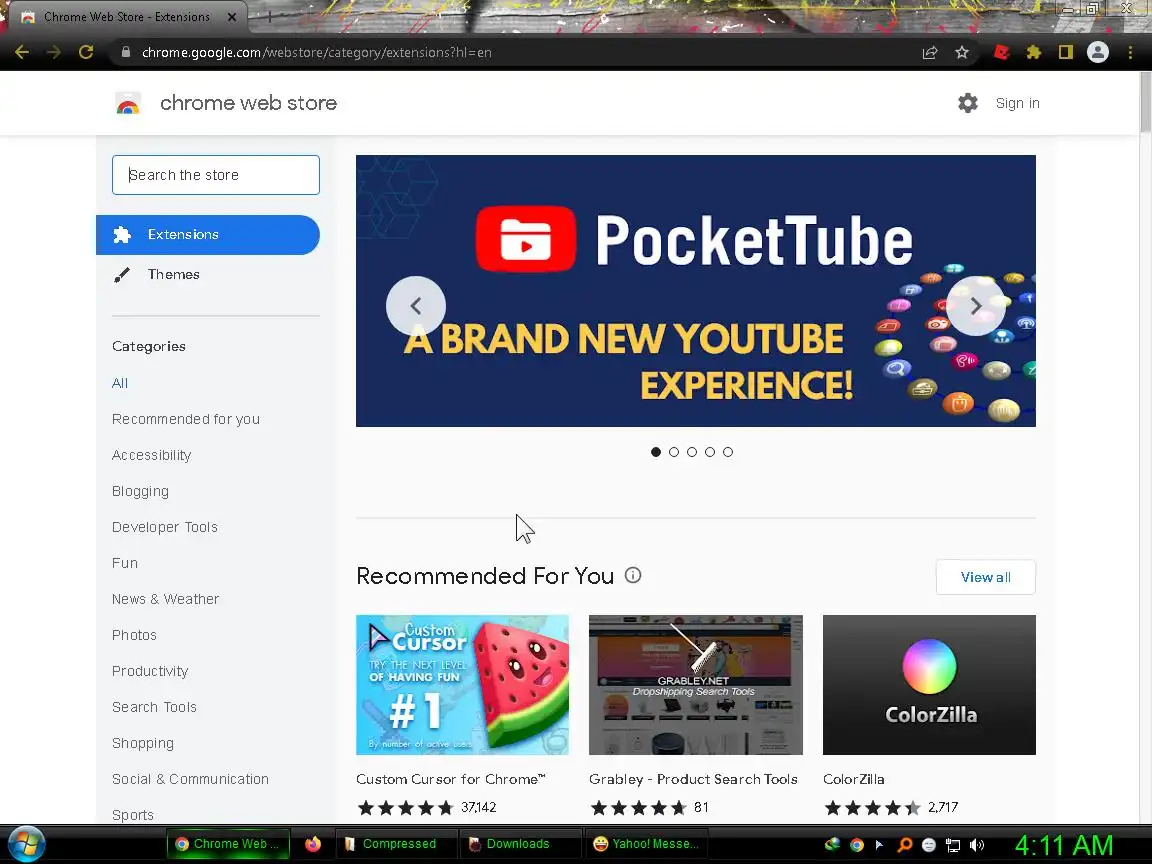Open the Chrome three-dot menu
The image size is (1152, 864).
1130,52
